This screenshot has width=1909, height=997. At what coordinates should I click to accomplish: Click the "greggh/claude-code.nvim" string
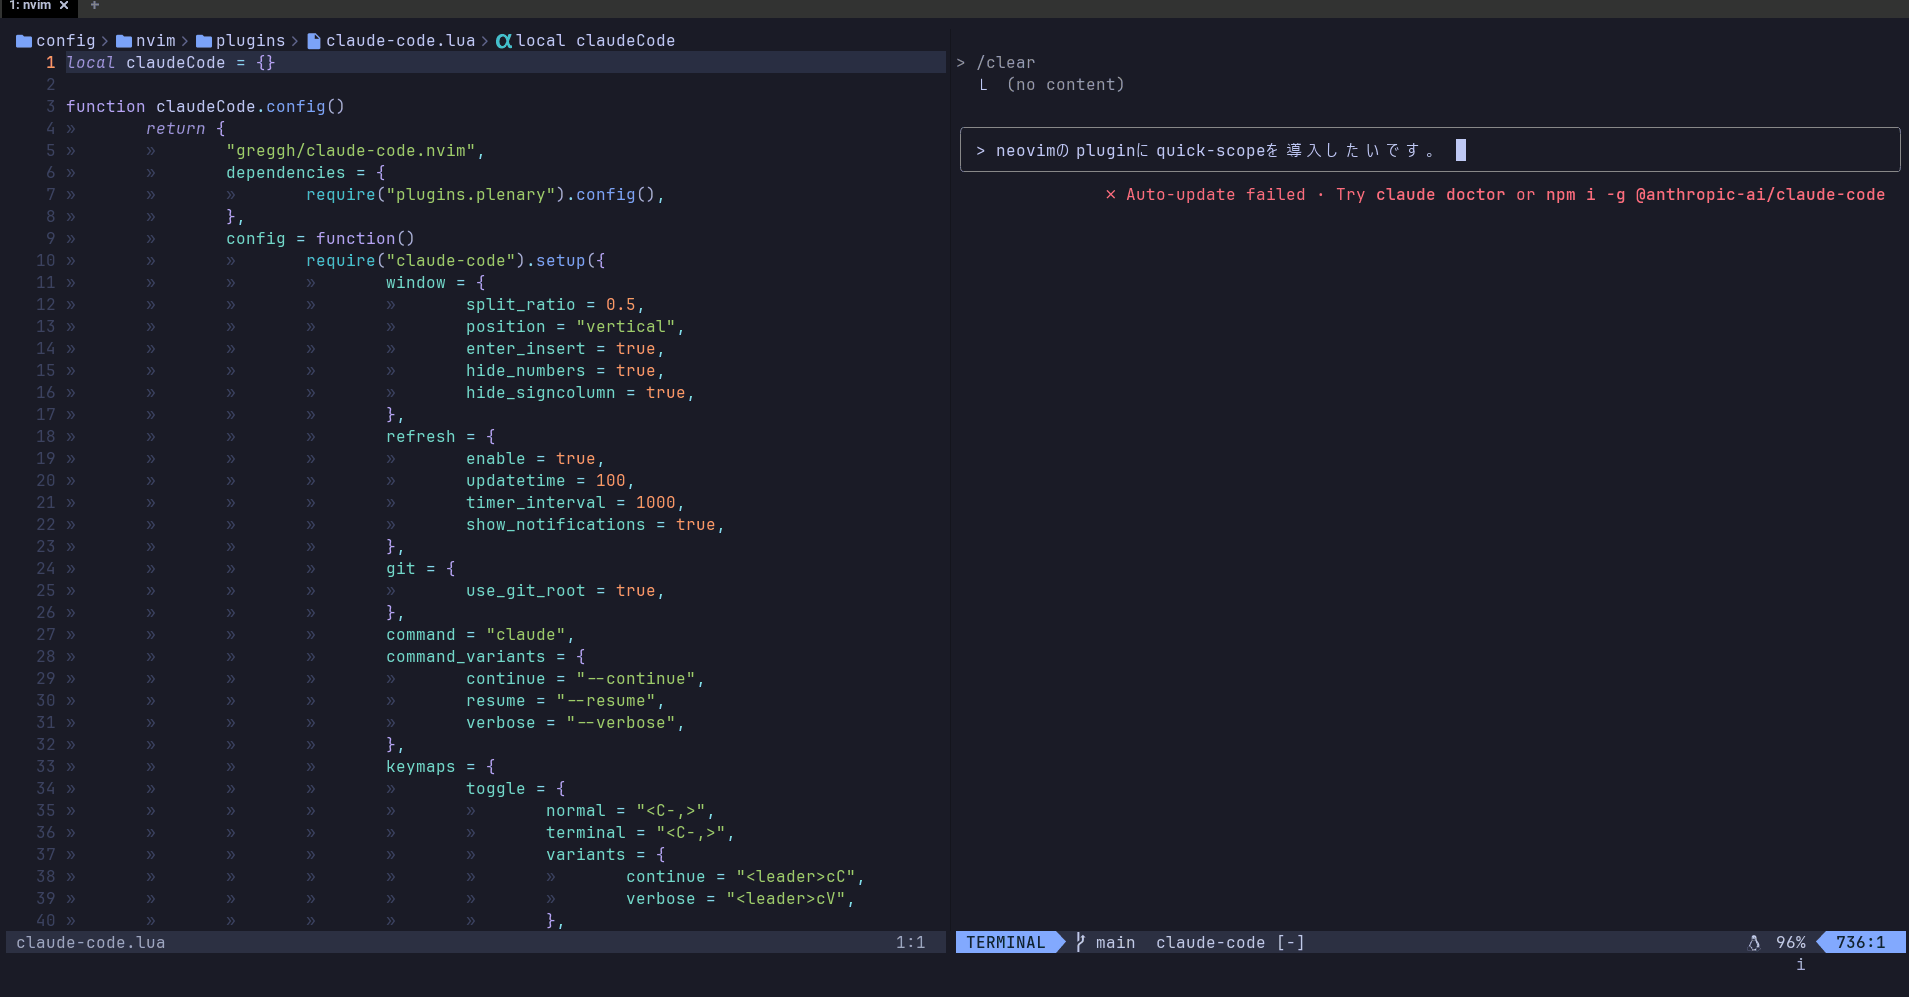[351, 151]
